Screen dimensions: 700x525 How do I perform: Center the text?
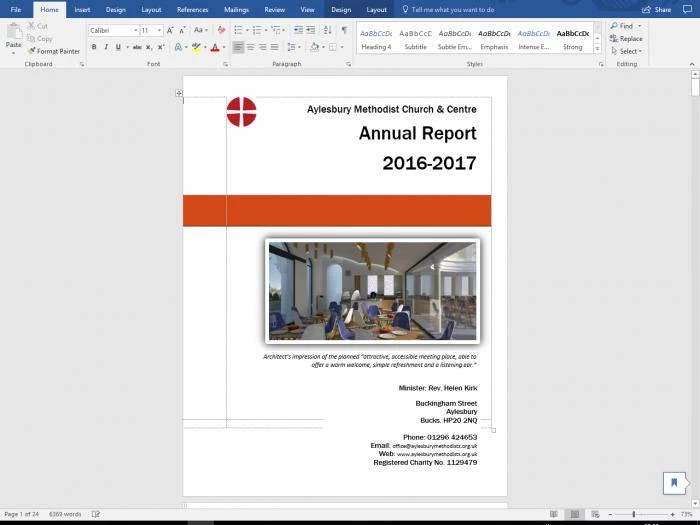[x=250, y=47]
